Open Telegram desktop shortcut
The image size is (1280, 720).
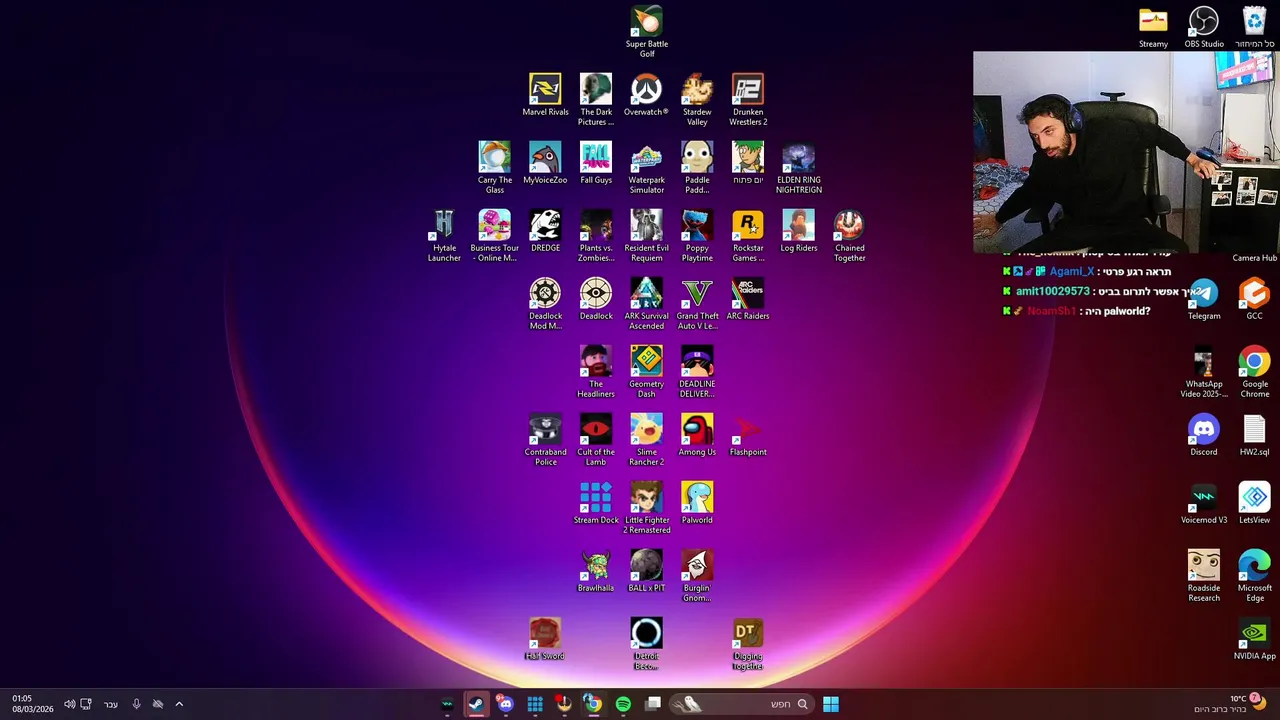[x=1204, y=299]
